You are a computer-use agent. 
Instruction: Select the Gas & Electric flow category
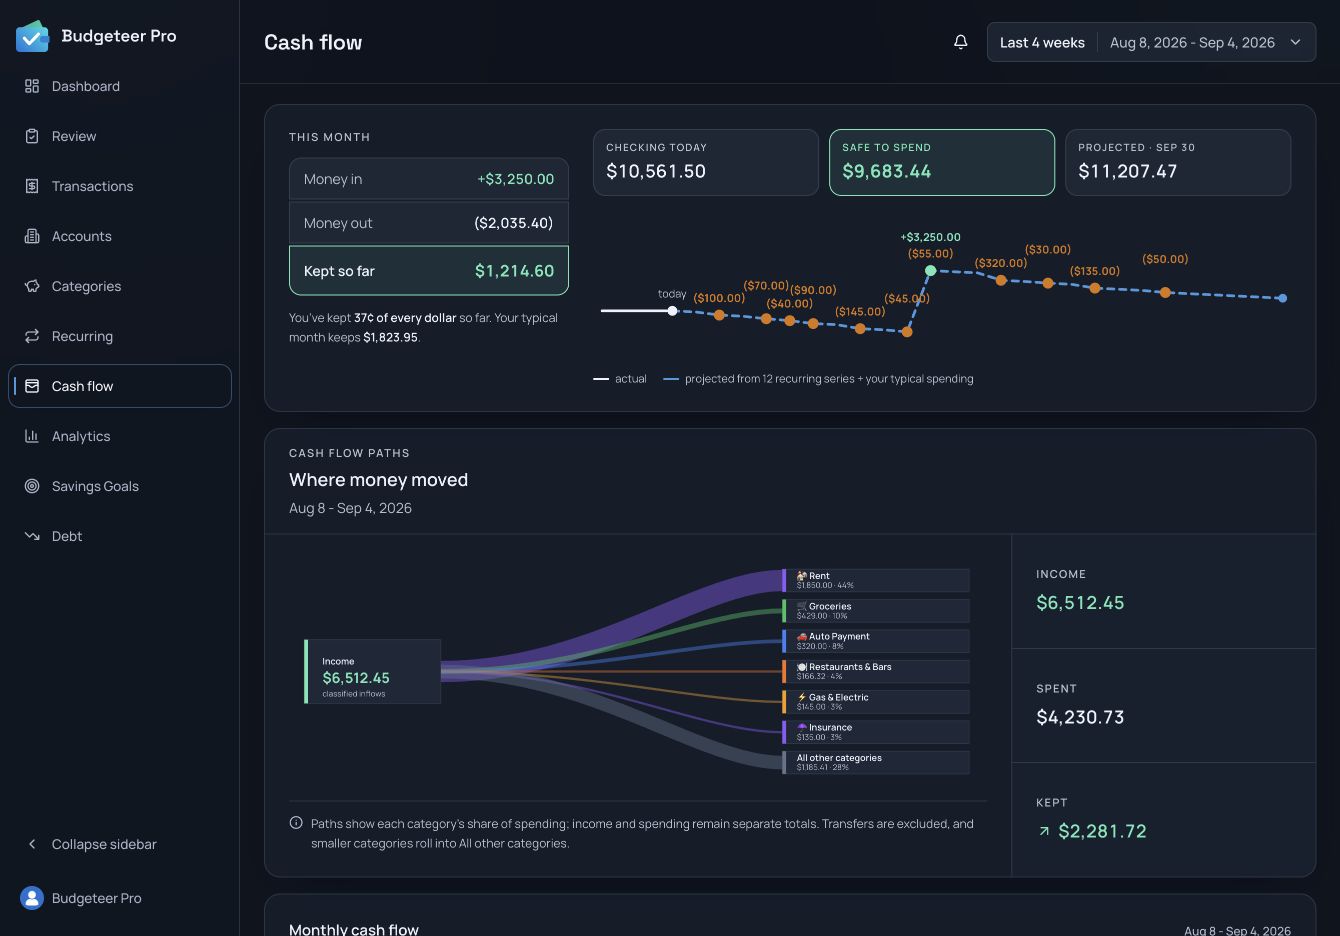pyautogui.click(x=876, y=702)
